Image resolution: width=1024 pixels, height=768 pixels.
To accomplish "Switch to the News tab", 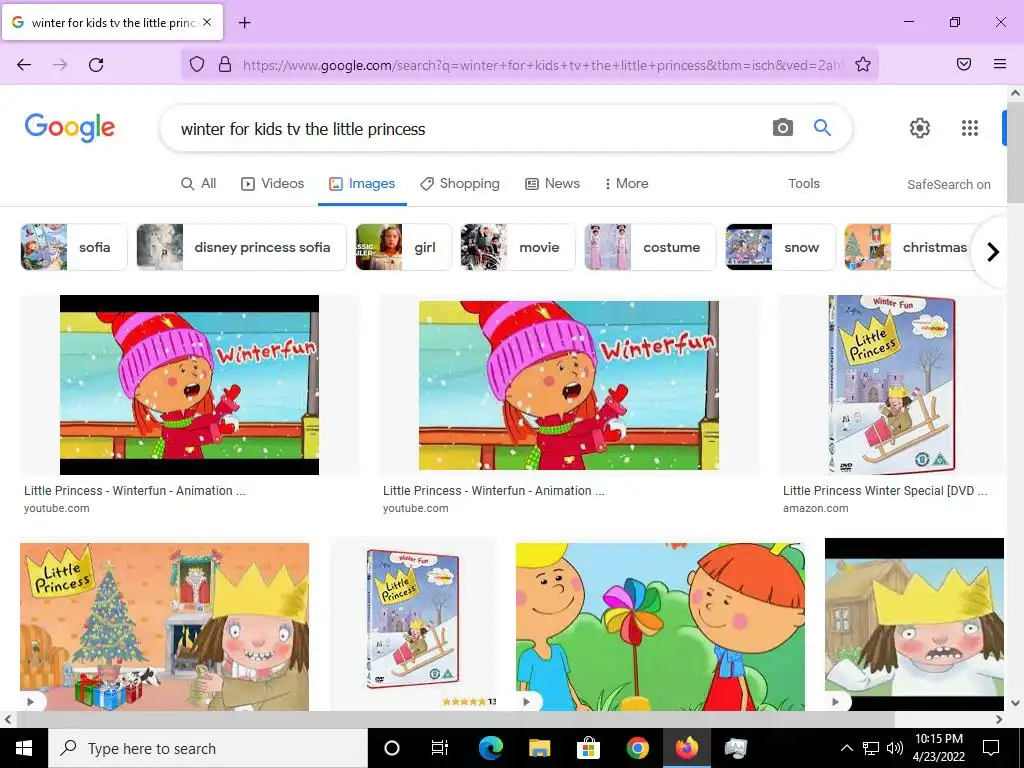I will pyautogui.click(x=552, y=184).
